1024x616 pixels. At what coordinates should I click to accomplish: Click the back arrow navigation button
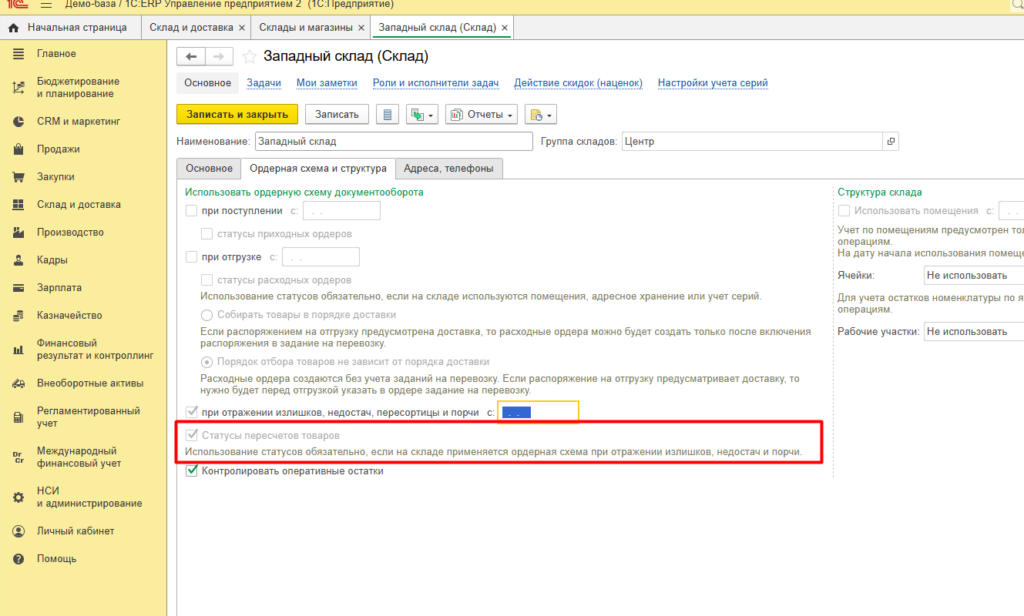(x=191, y=57)
